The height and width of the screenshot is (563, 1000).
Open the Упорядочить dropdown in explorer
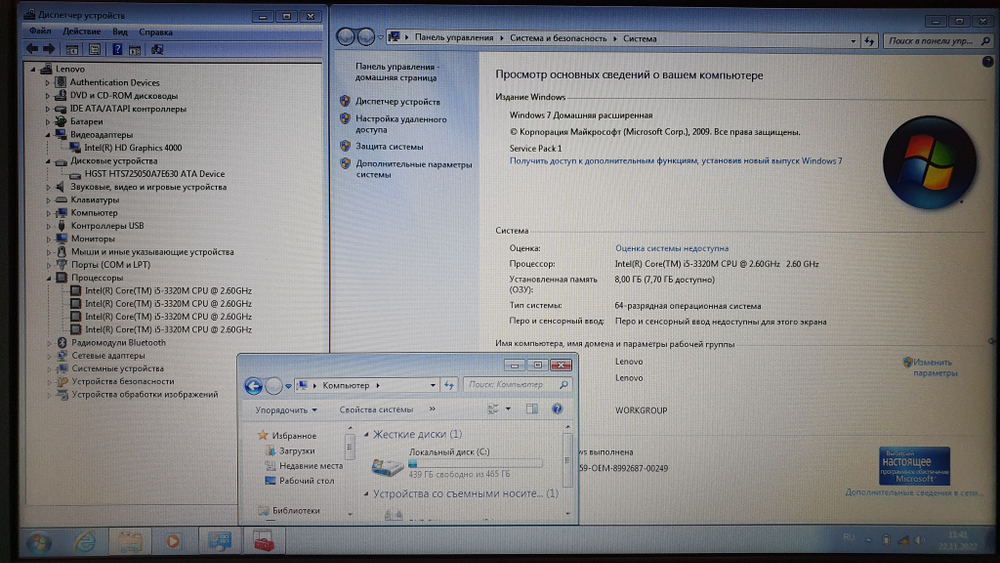click(286, 410)
